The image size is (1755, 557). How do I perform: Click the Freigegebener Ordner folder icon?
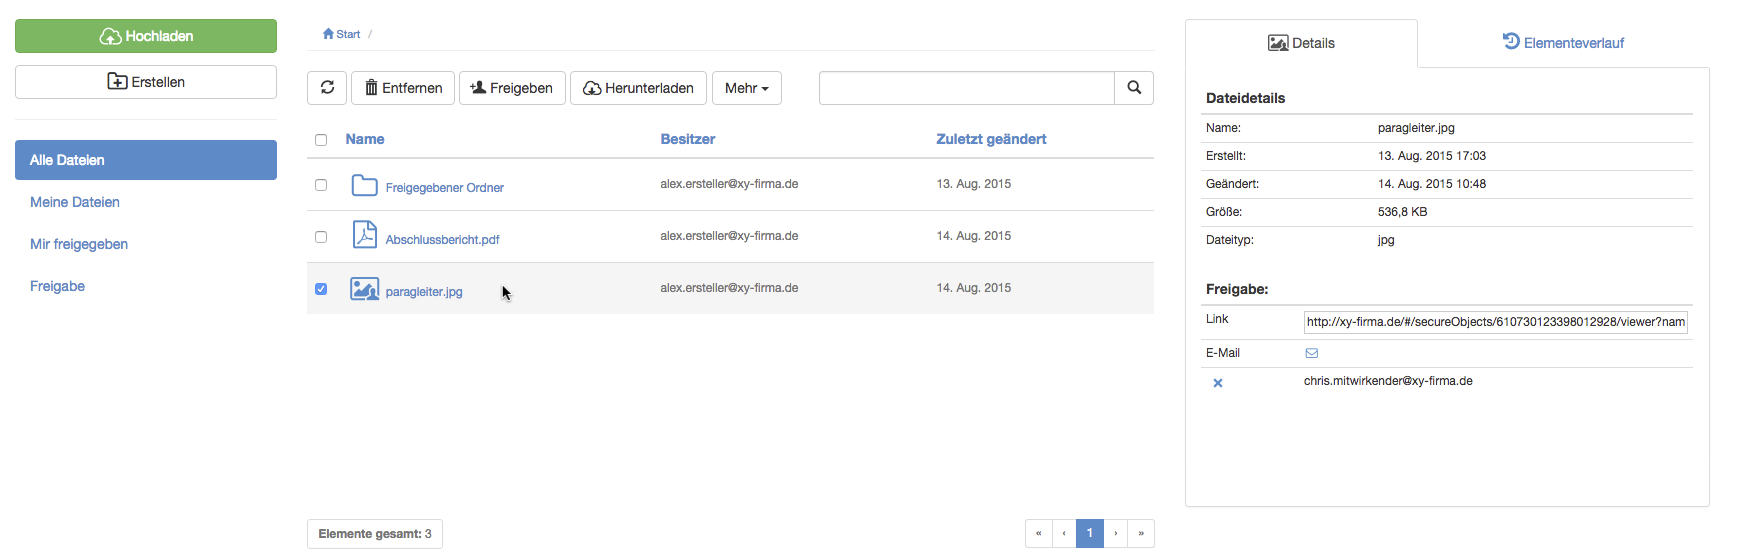coord(365,185)
